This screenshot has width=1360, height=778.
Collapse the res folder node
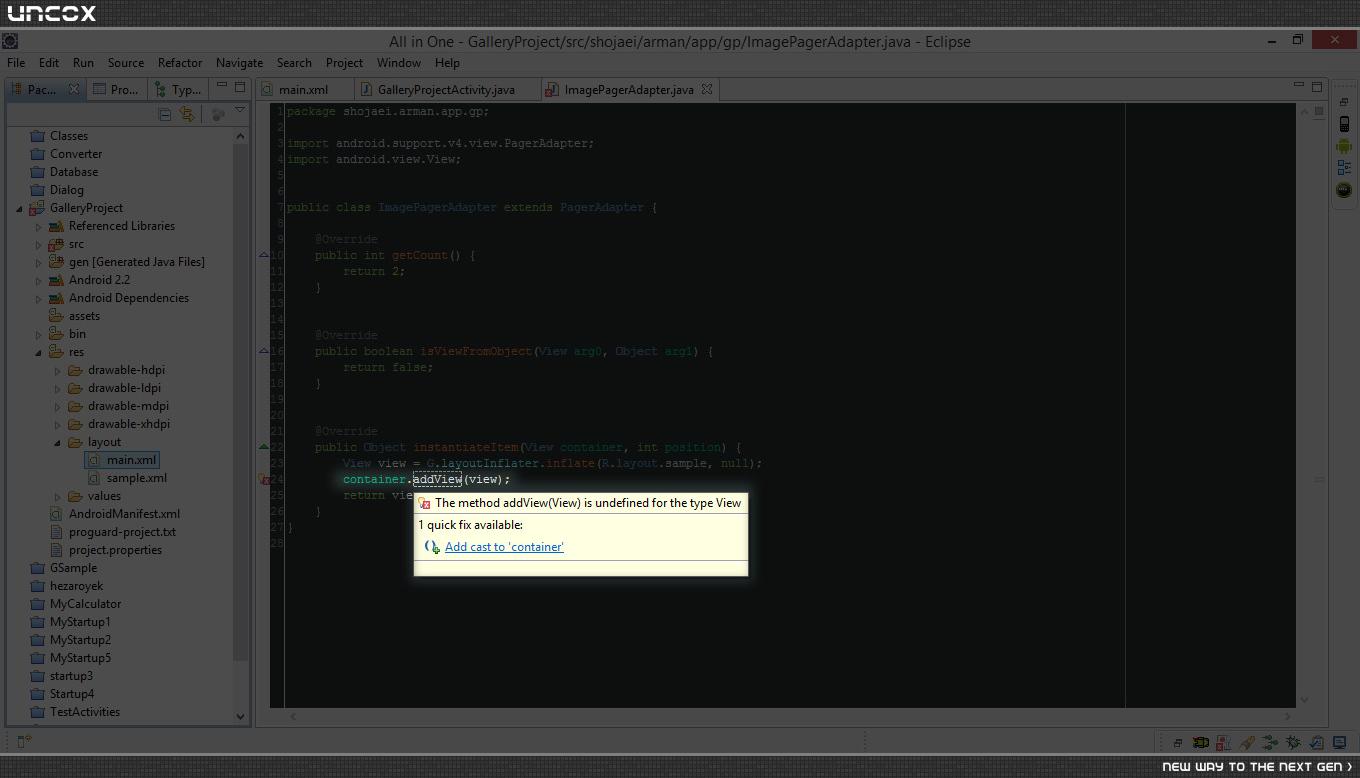(x=38, y=352)
